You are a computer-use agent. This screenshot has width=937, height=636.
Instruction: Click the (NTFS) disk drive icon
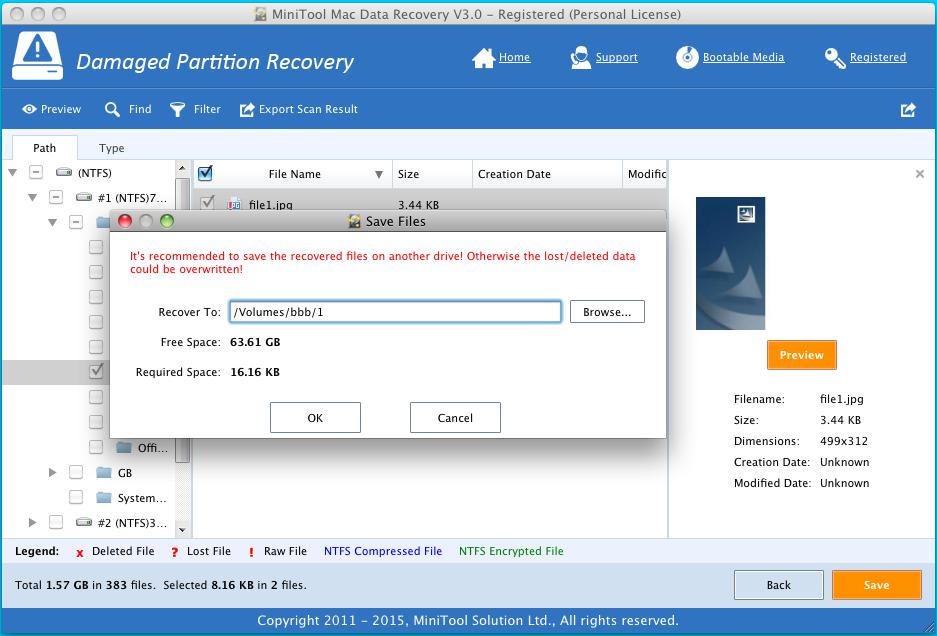click(x=64, y=173)
